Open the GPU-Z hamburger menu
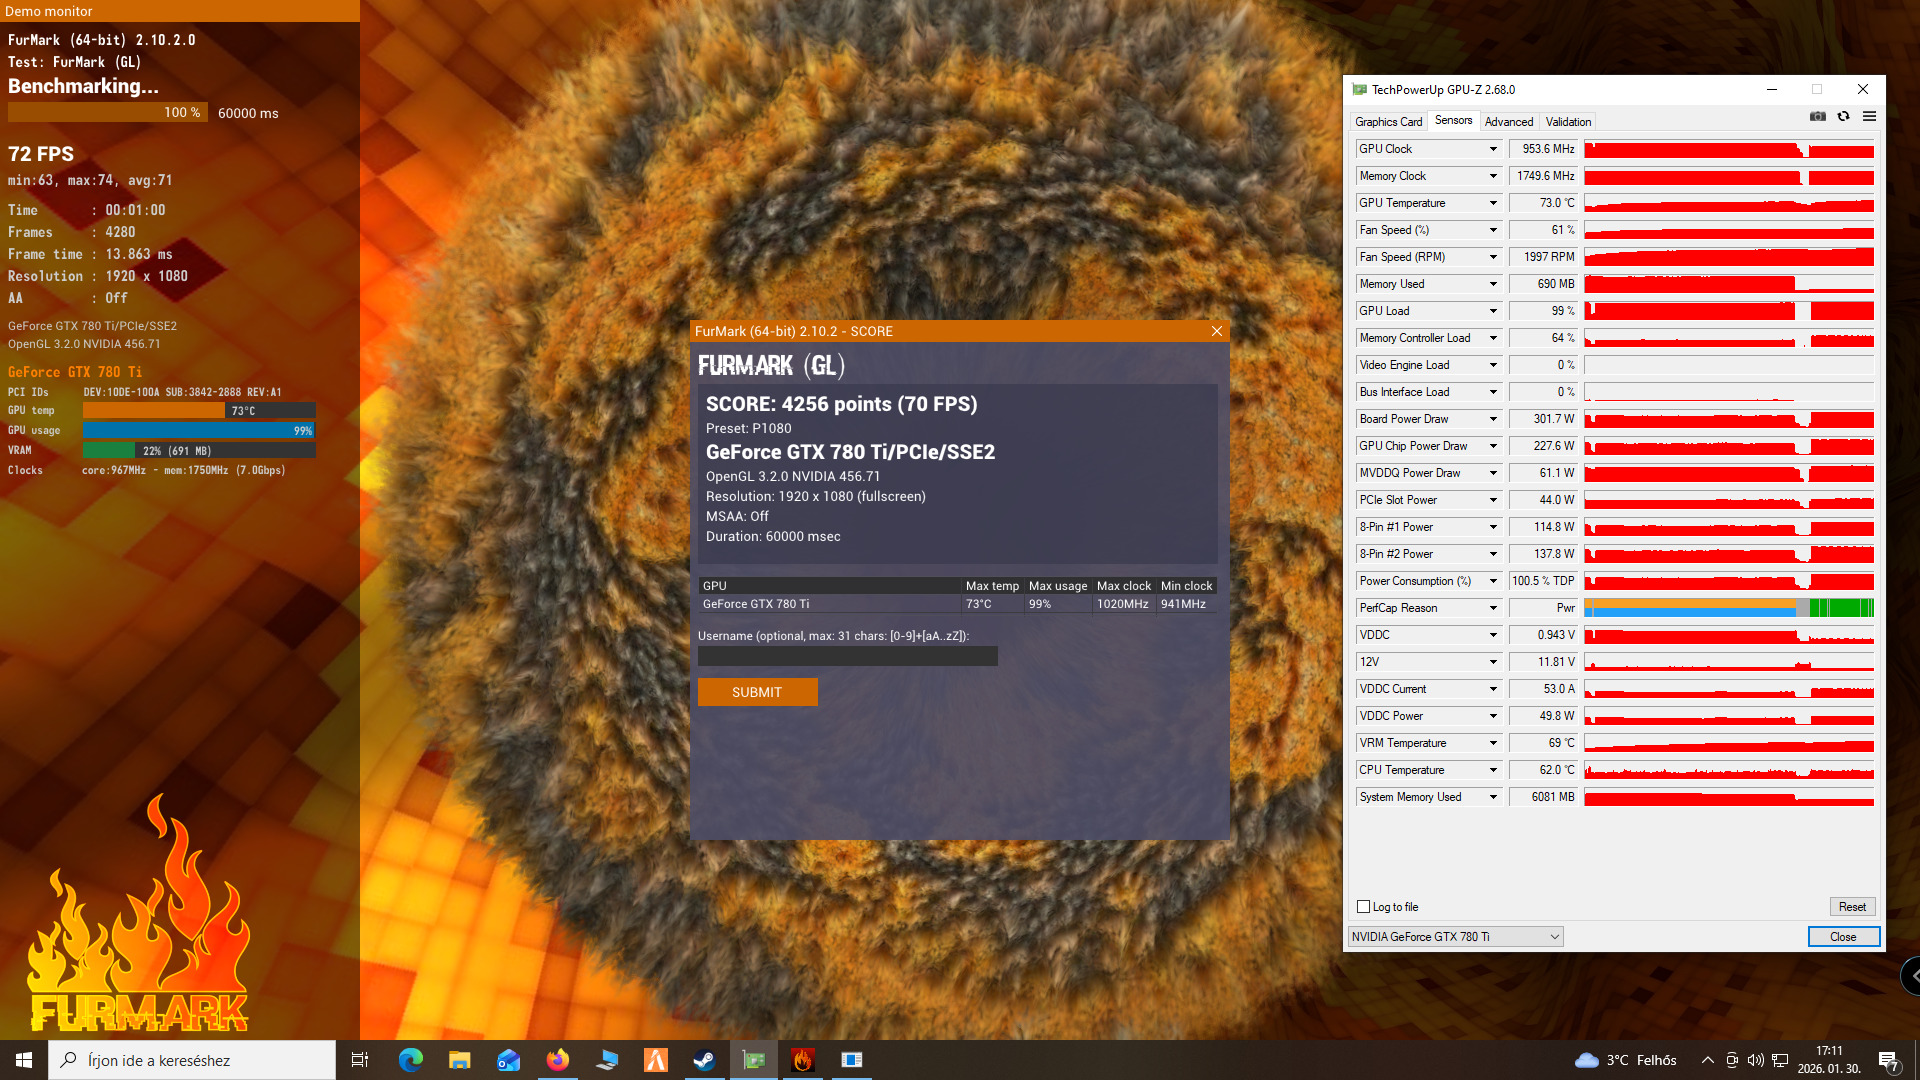 [x=1869, y=117]
